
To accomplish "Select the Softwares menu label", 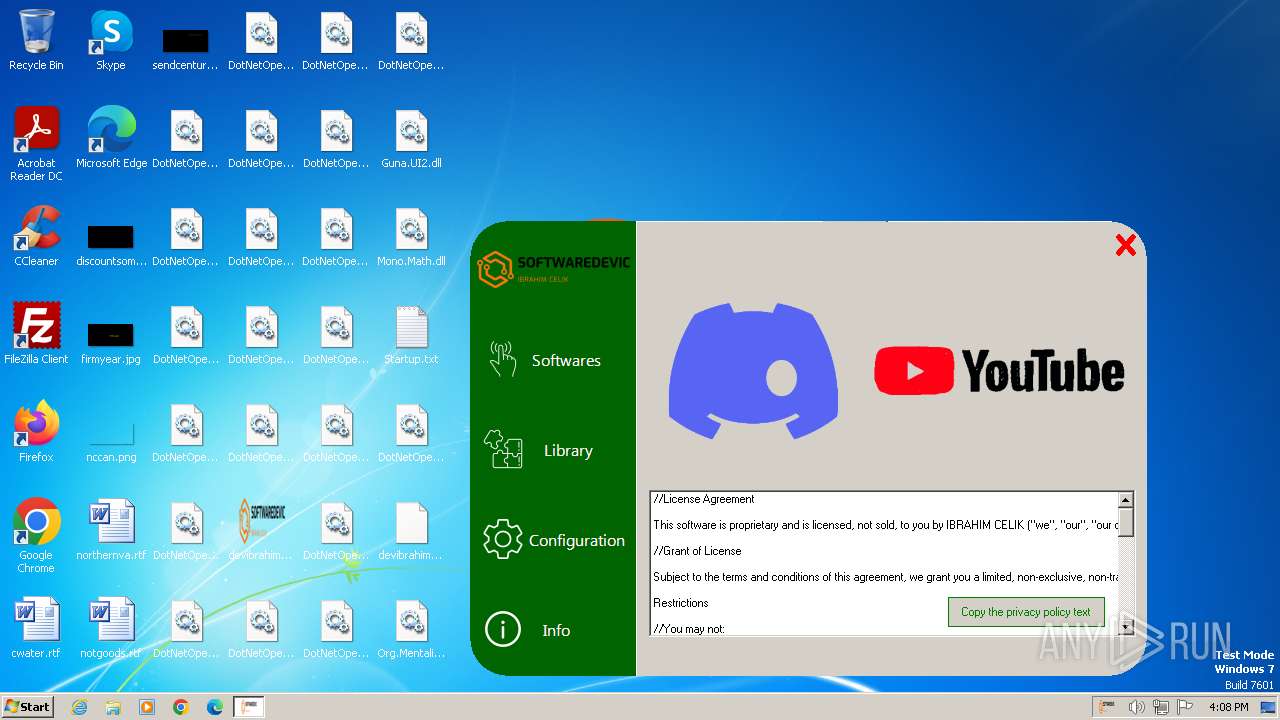I will pos(566,361).
